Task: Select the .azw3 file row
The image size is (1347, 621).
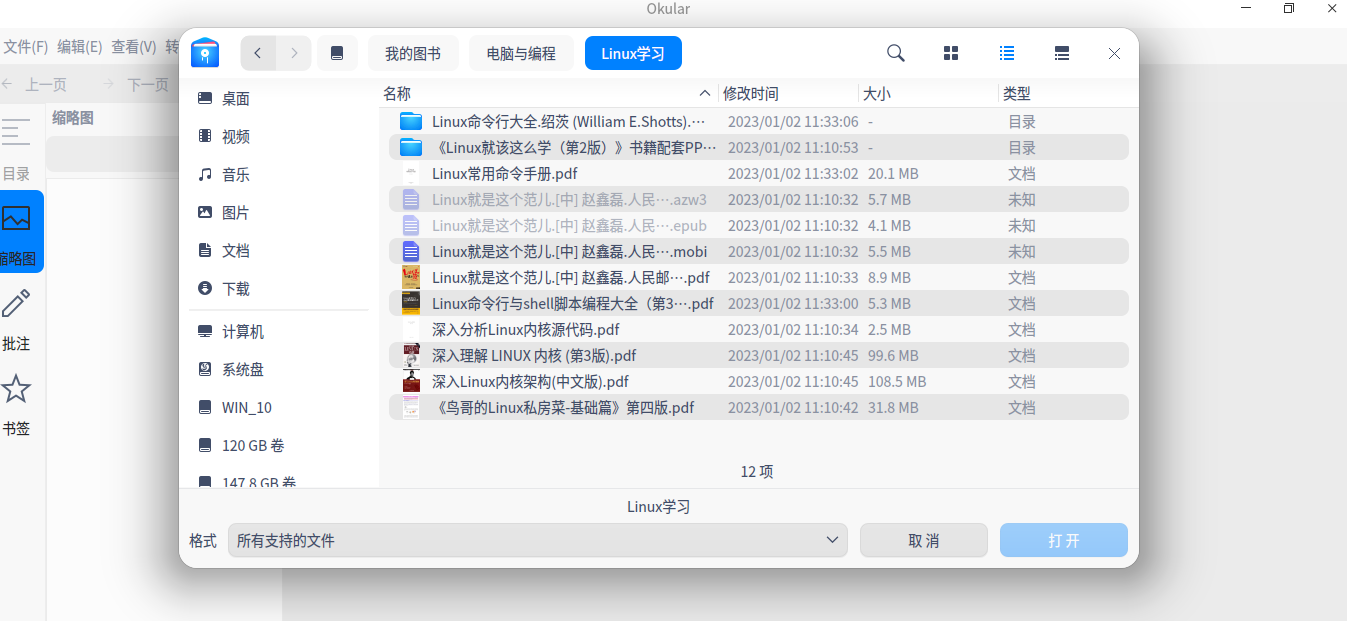Action: tap(759, 200)
